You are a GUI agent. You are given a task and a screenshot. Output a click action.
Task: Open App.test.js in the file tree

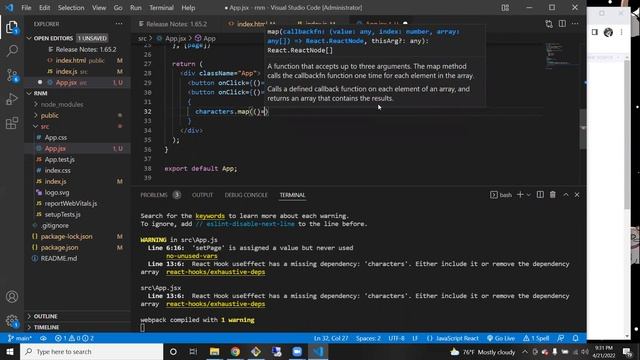[60, 160]
